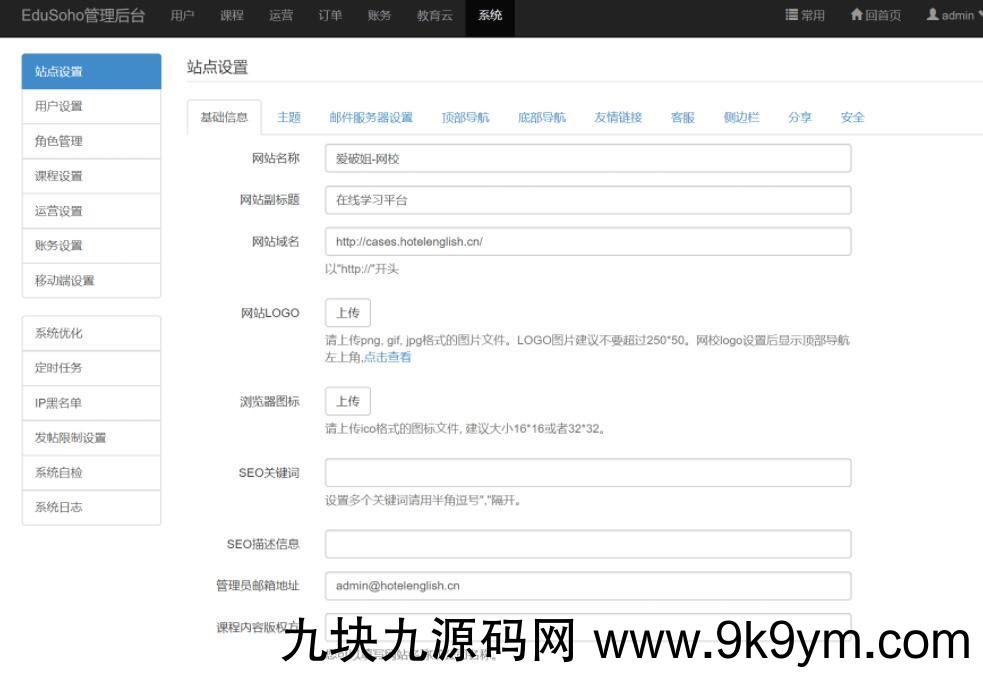Click 上传 button for 网站LOGO
983x678 pixels.
click(x=347, y=313)
